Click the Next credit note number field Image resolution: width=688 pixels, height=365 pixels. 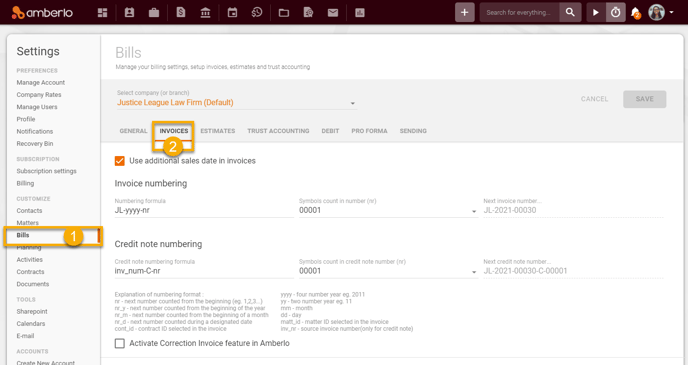coord(573,271)
